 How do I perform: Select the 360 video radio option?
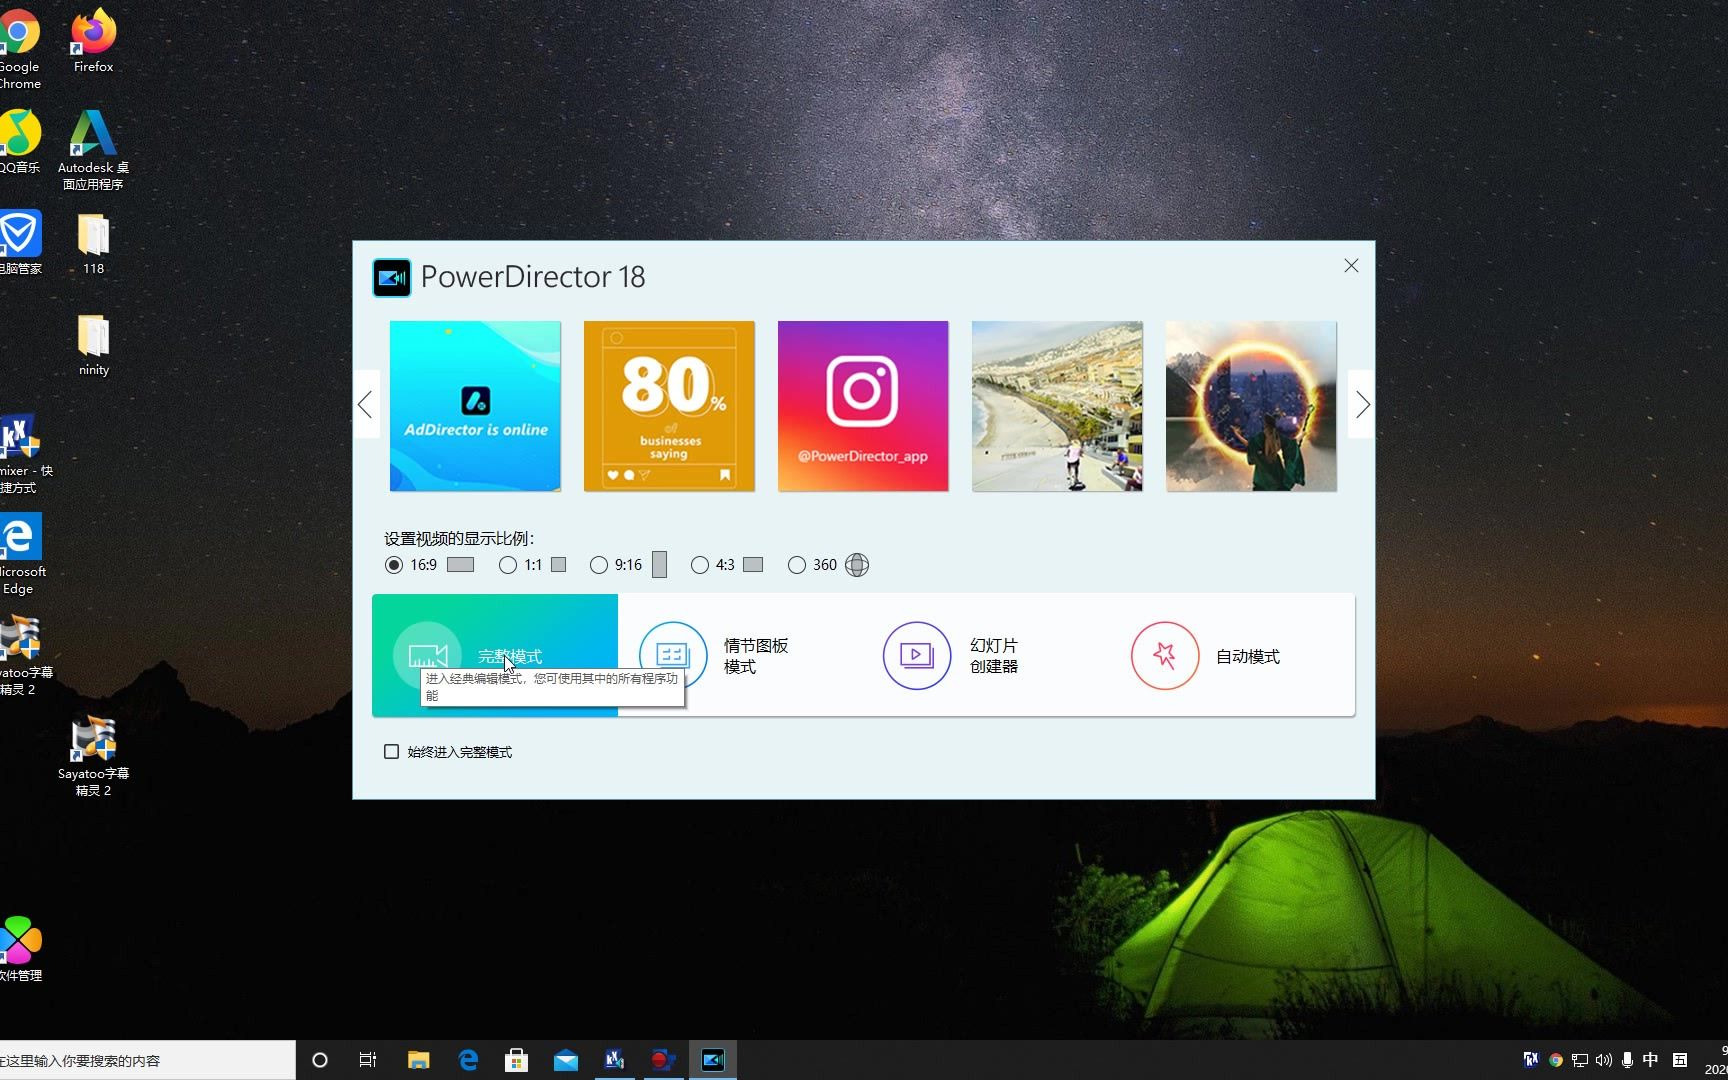pos(797,565)
